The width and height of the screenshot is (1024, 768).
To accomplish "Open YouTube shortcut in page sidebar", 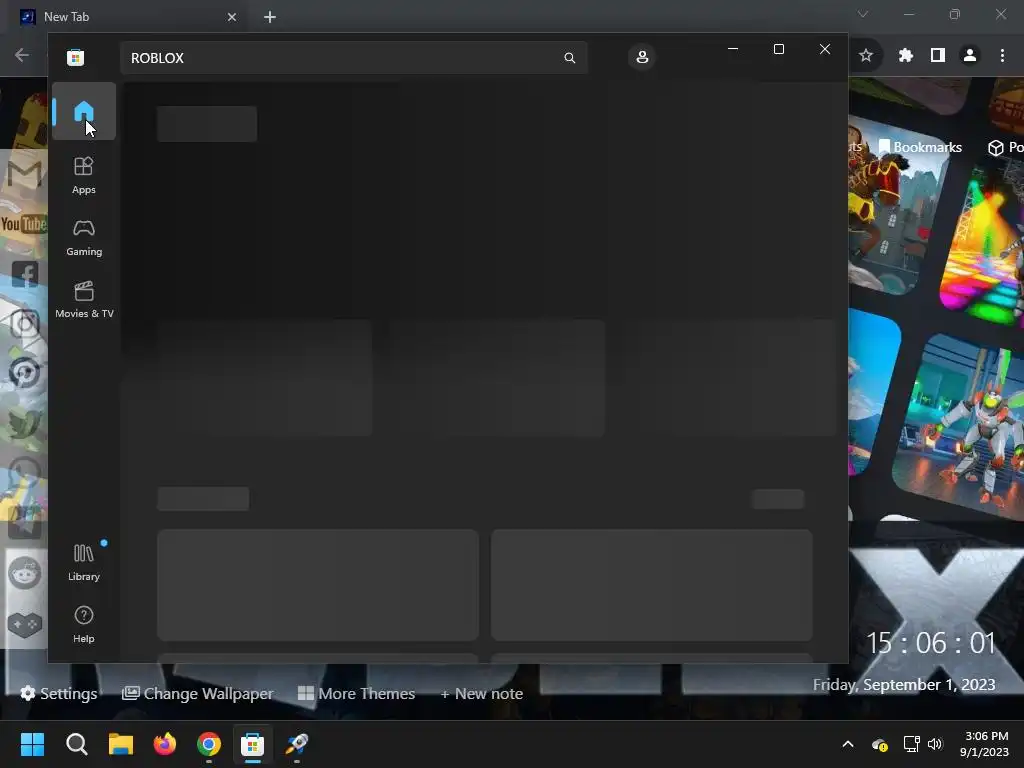I will (24, 224).
